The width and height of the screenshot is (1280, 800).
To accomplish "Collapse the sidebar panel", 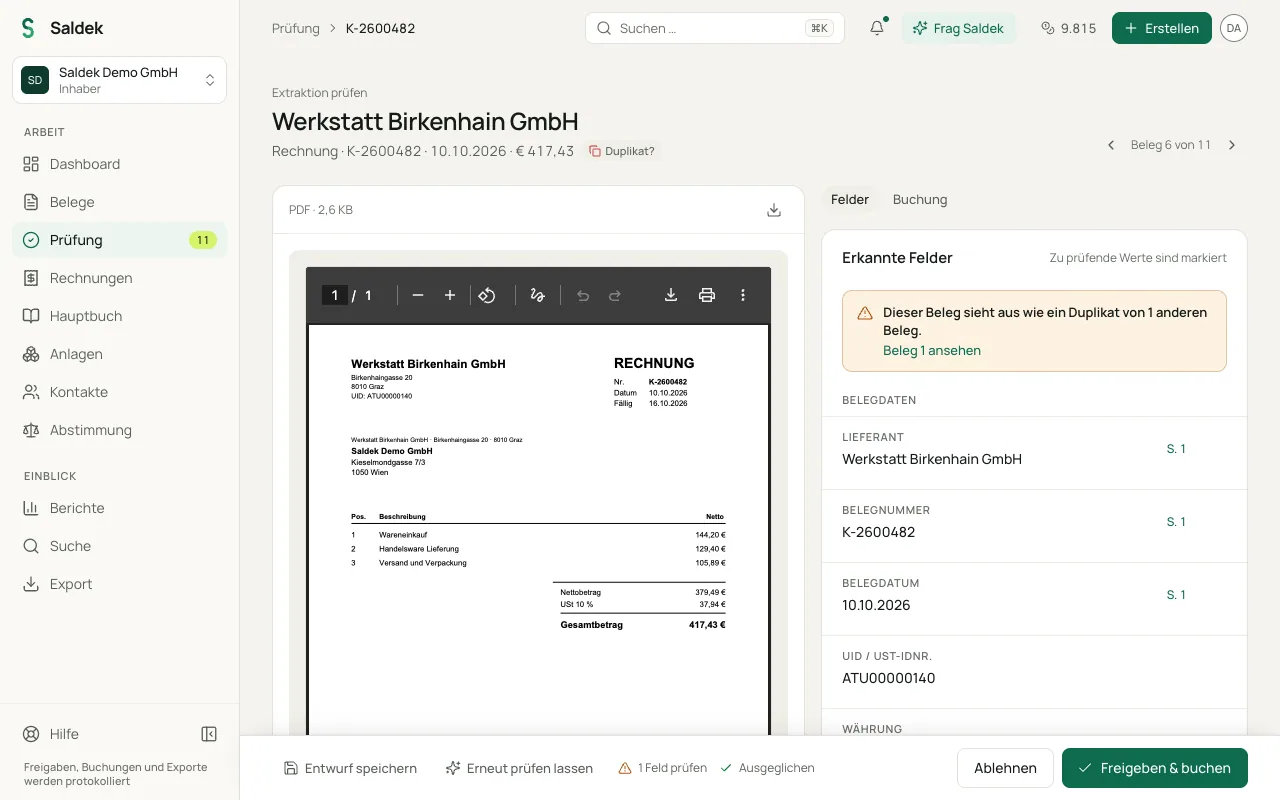I will point(209,734).
